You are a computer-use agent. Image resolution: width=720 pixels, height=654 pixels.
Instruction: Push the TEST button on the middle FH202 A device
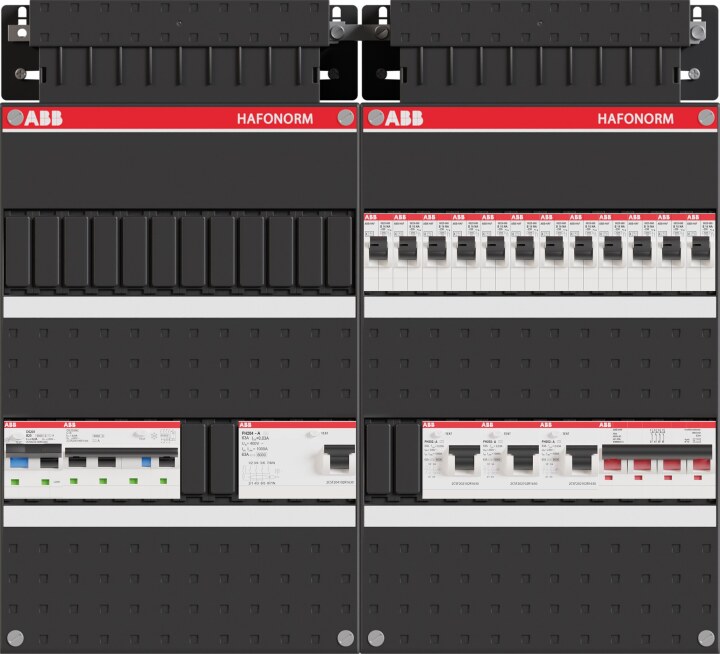pos(495,434)
